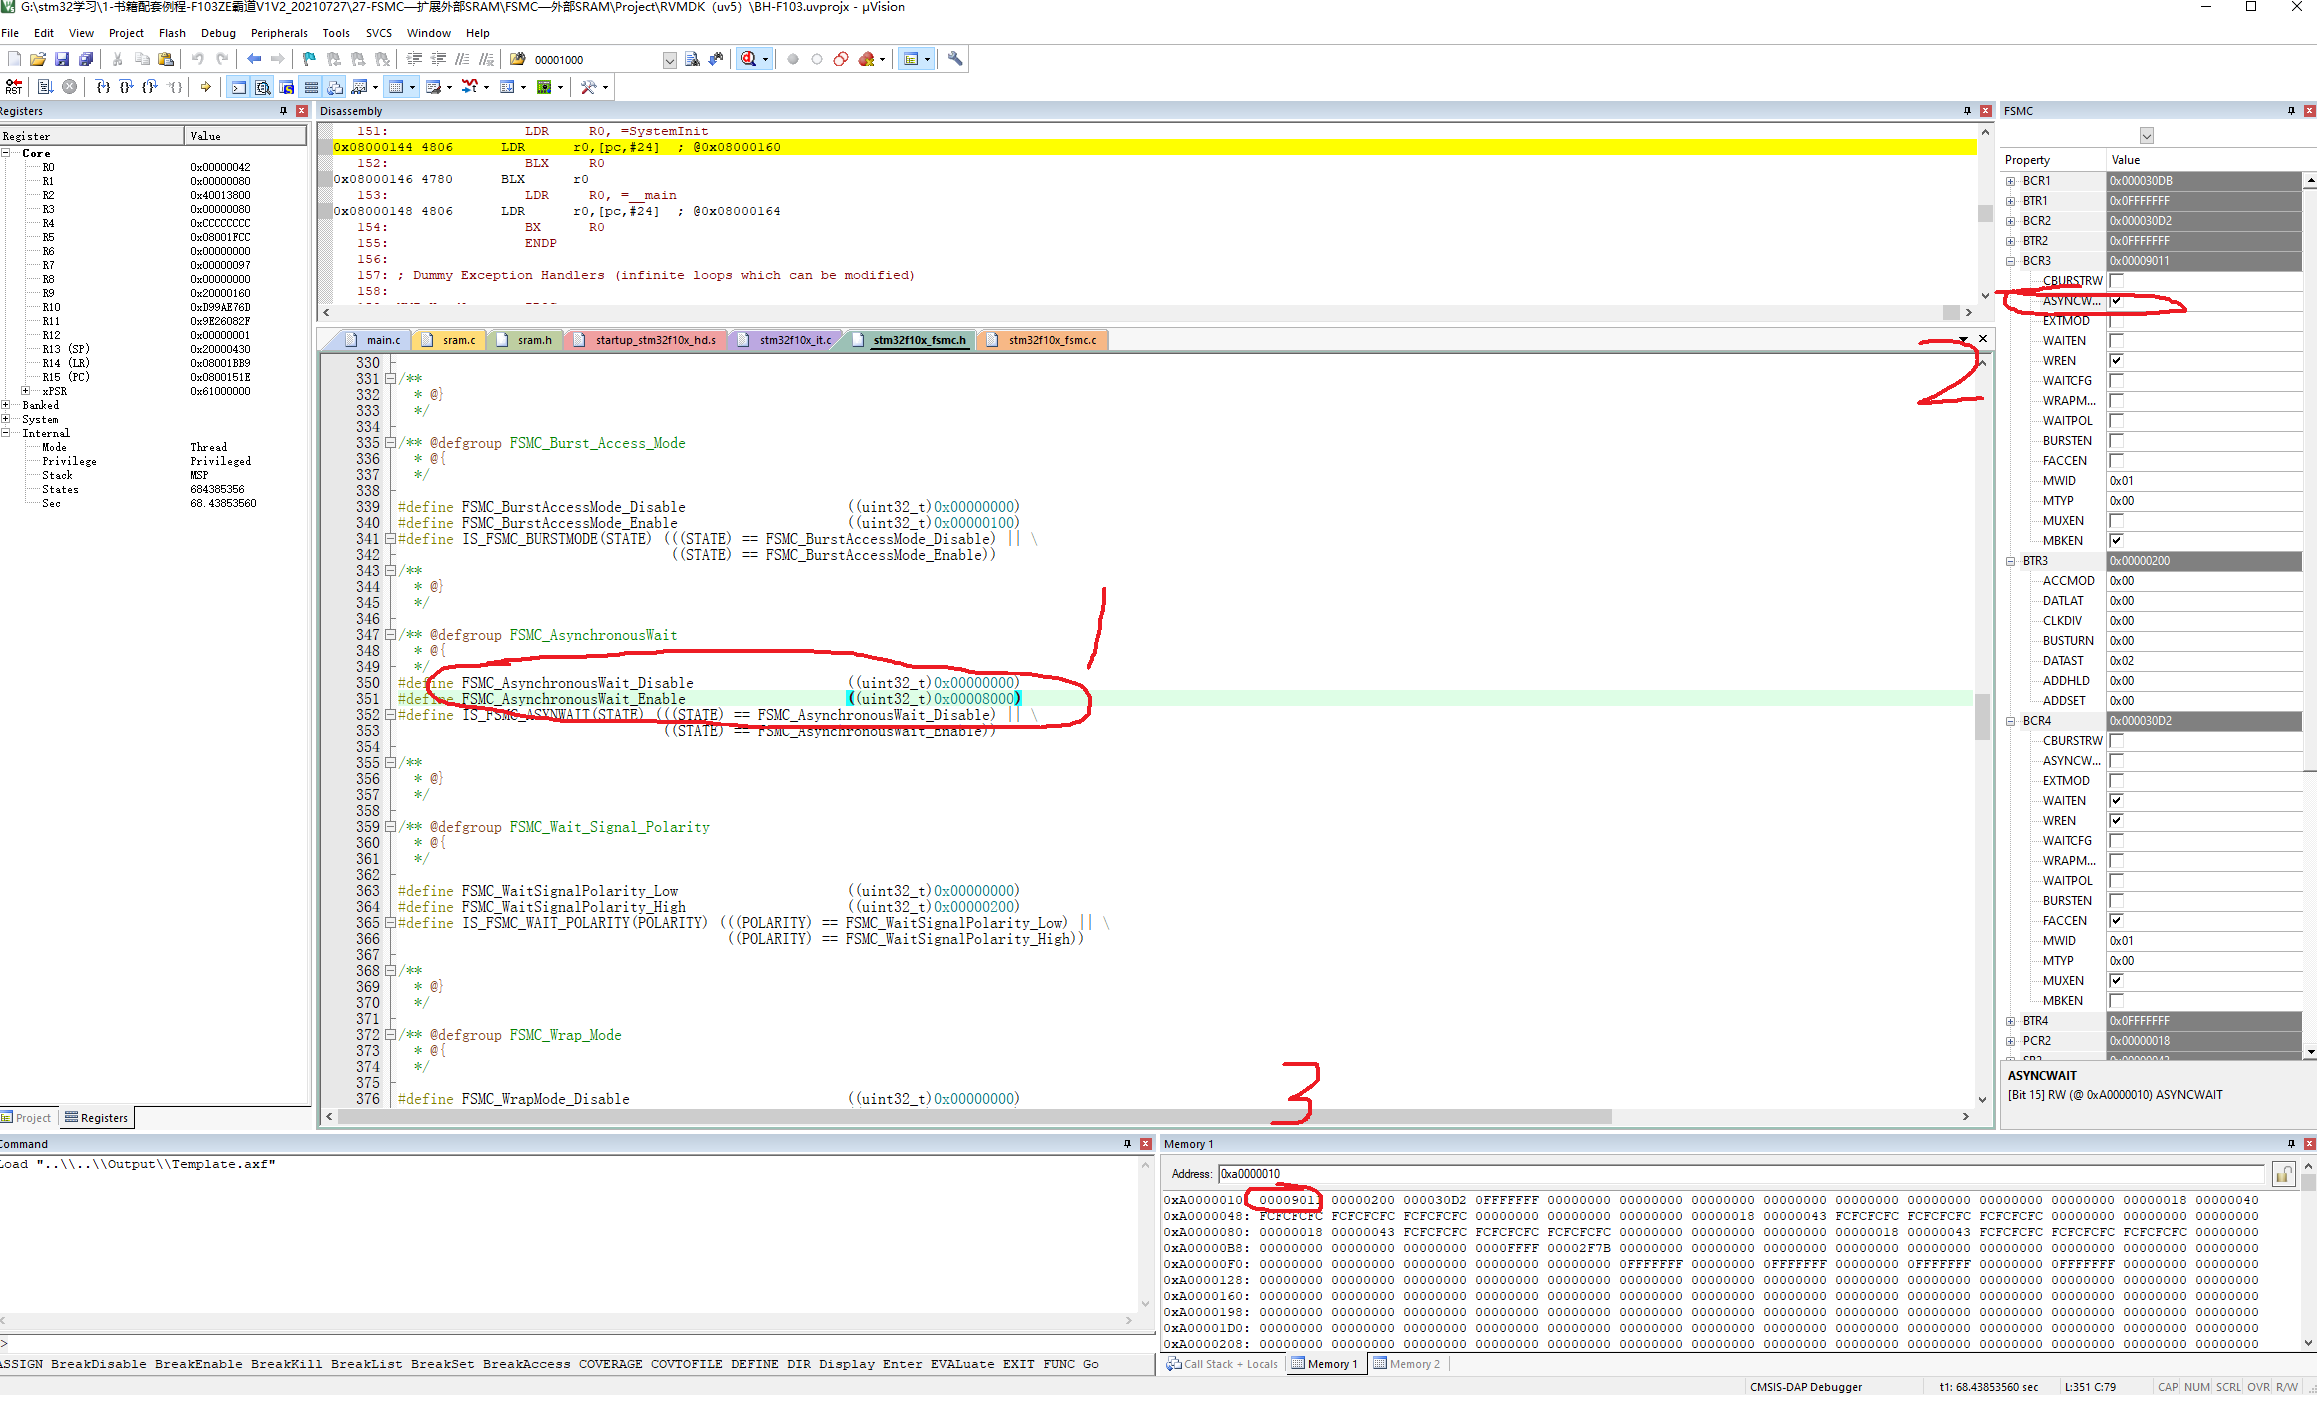Switch to Call Stack + Locals tab

point(1221,1364)
